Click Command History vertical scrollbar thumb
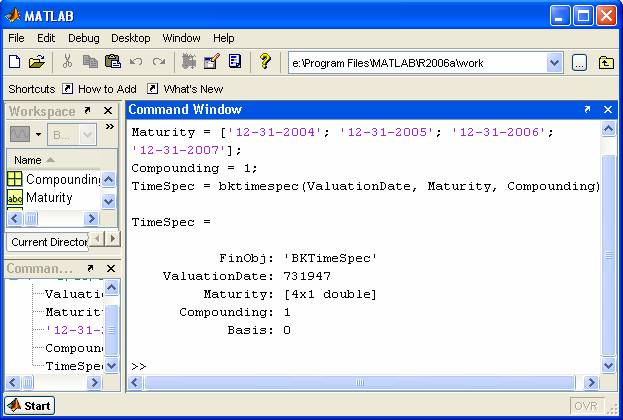The width and height of the screenshot is (623, 420). click(x=112, y=330)
